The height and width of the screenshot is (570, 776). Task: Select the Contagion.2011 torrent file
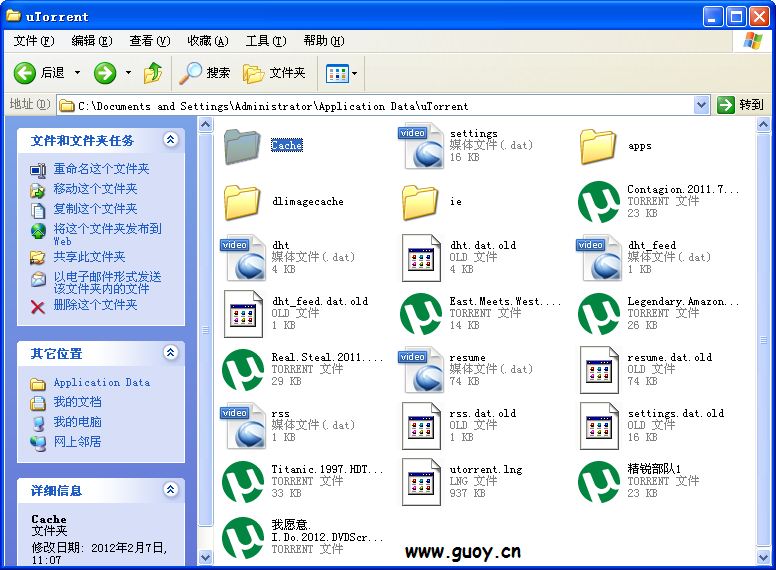pos(599,202)
